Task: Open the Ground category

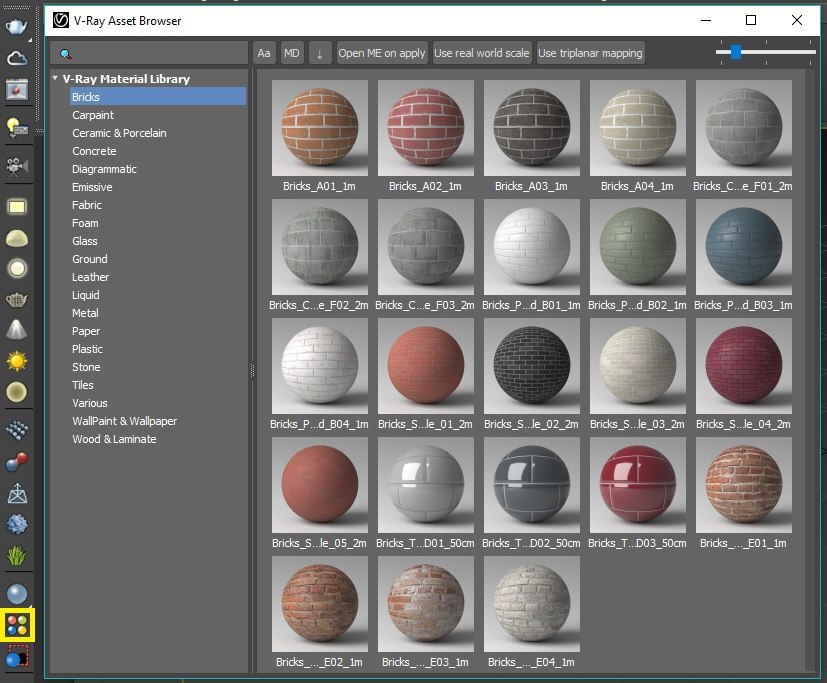Action: click(90, 259)
